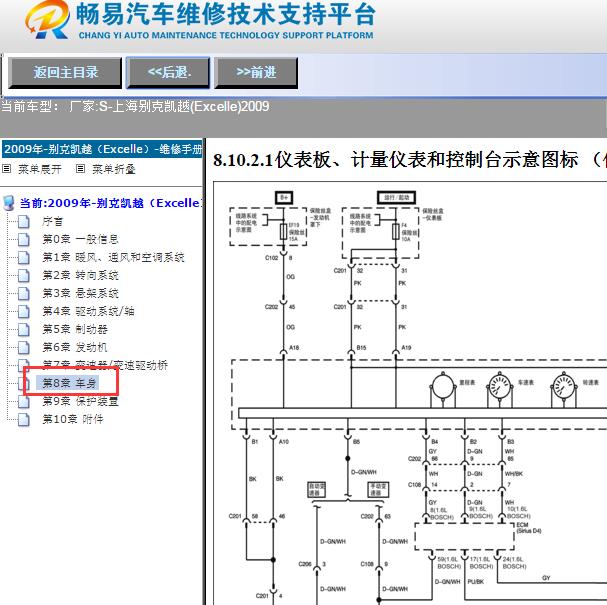The height and width of the screenshot is (605, 607).
Task: Click page icon beside 第10章 附件
Action: coord(24,420)
